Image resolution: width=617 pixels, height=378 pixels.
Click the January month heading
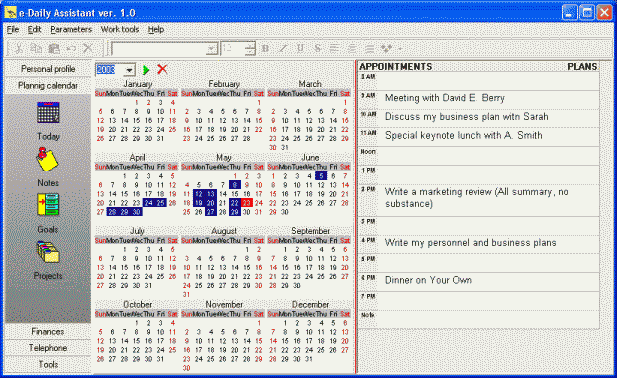point(138,84)
